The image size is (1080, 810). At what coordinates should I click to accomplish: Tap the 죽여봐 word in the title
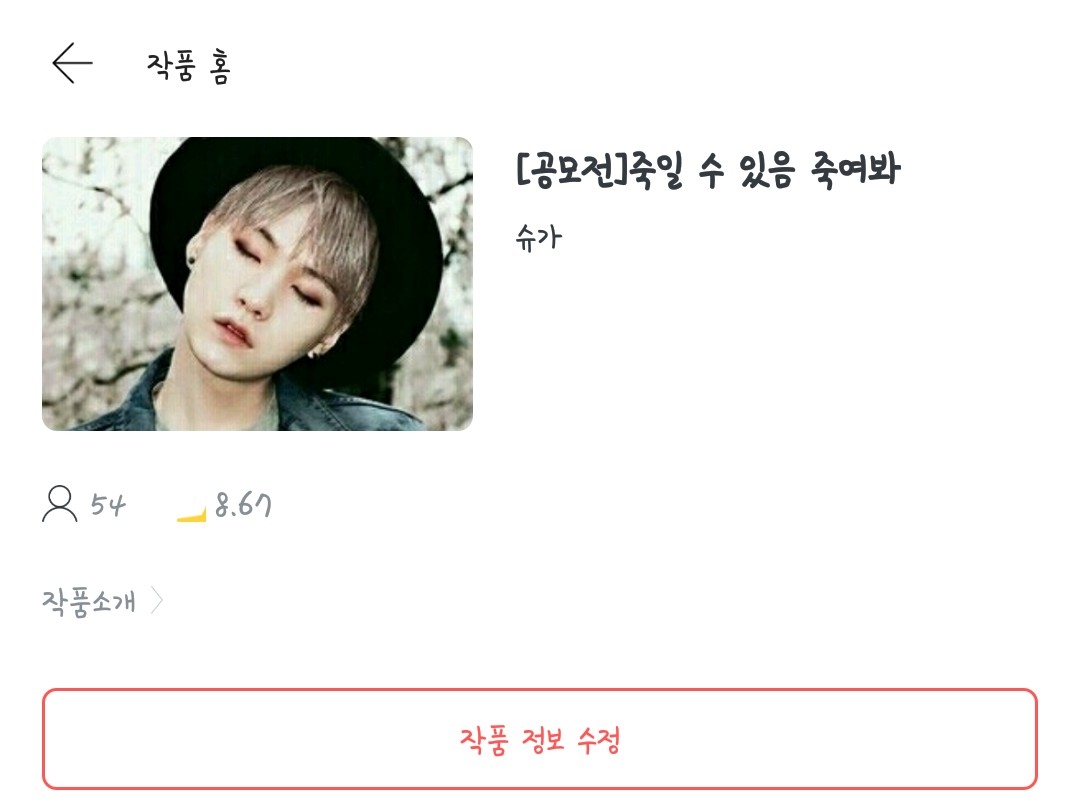(855, 169)
